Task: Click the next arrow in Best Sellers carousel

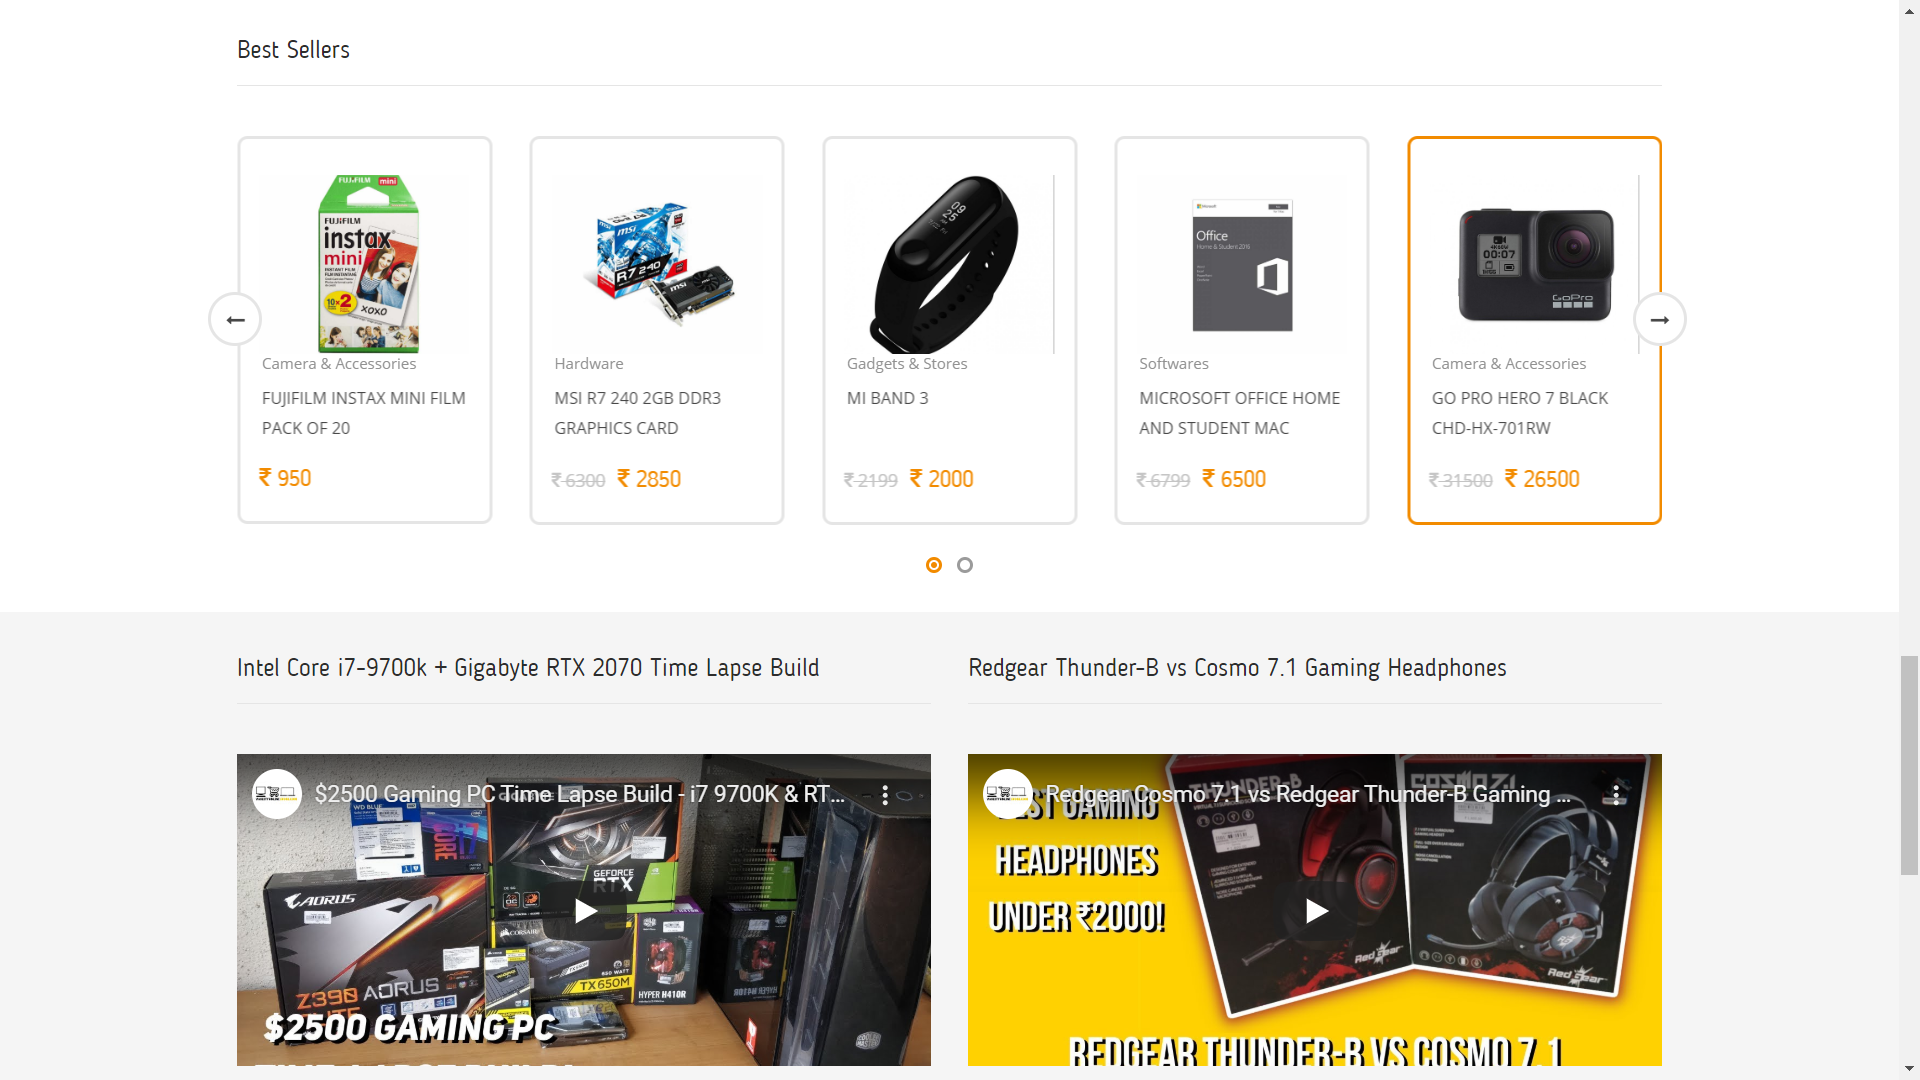Action: pyautogui.click(x=1660, y=320)
